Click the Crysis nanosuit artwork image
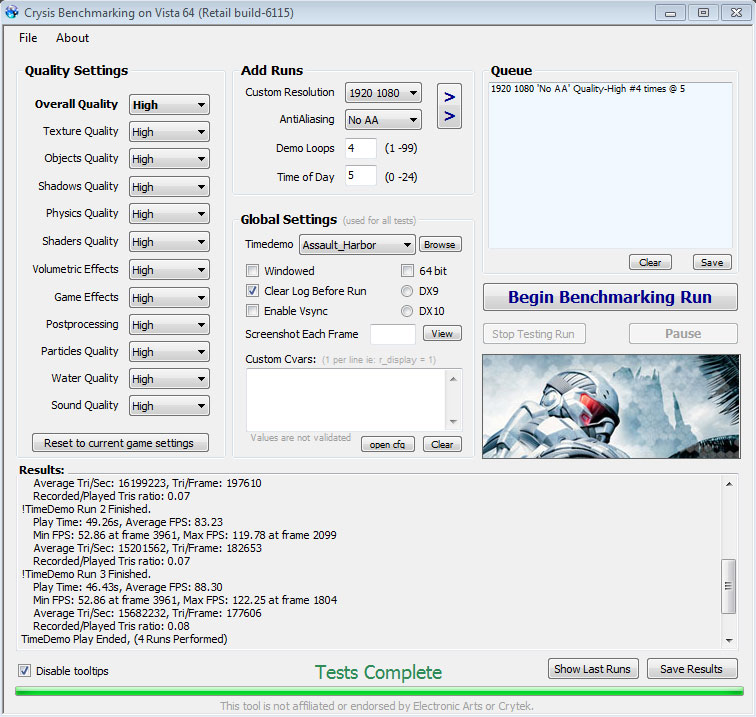 tap(611, 405)
